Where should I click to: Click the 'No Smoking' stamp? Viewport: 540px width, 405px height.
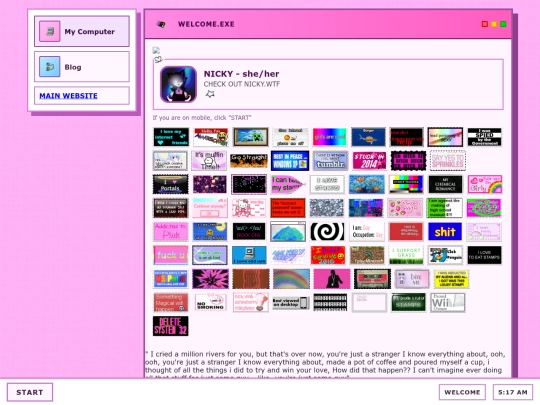pos(210,302)
